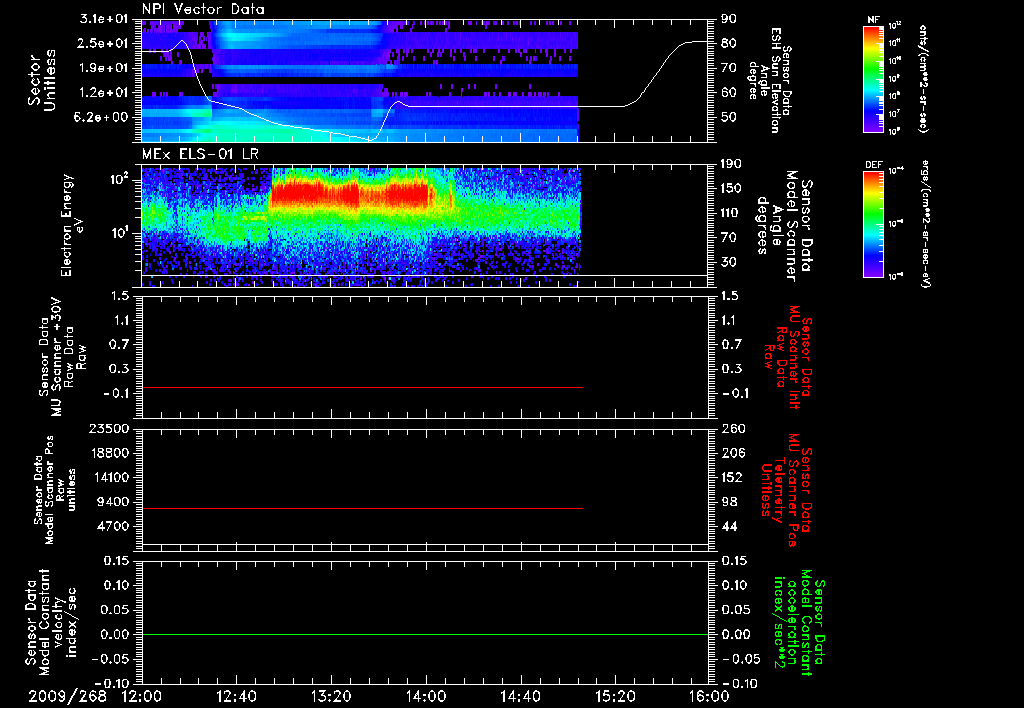Click the 13:20 time tick label
The width and height of the screenshot is (1024, 708).
[331, 696]
